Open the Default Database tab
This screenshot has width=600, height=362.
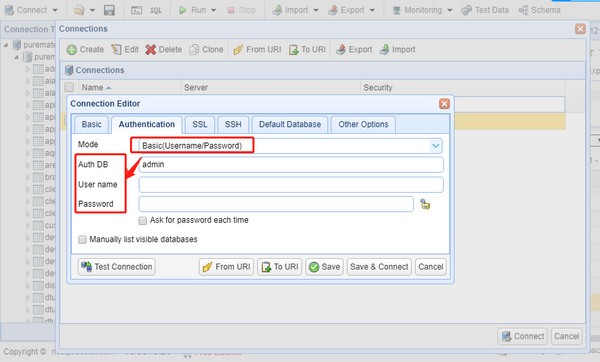pyautogui.click(x=290, y=125)
